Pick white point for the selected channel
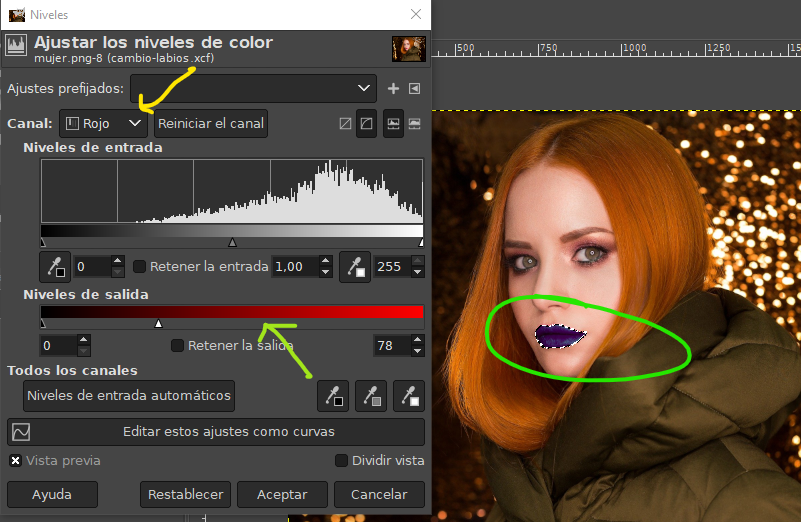This screenshot has height=522, width=801. (354, 267)
